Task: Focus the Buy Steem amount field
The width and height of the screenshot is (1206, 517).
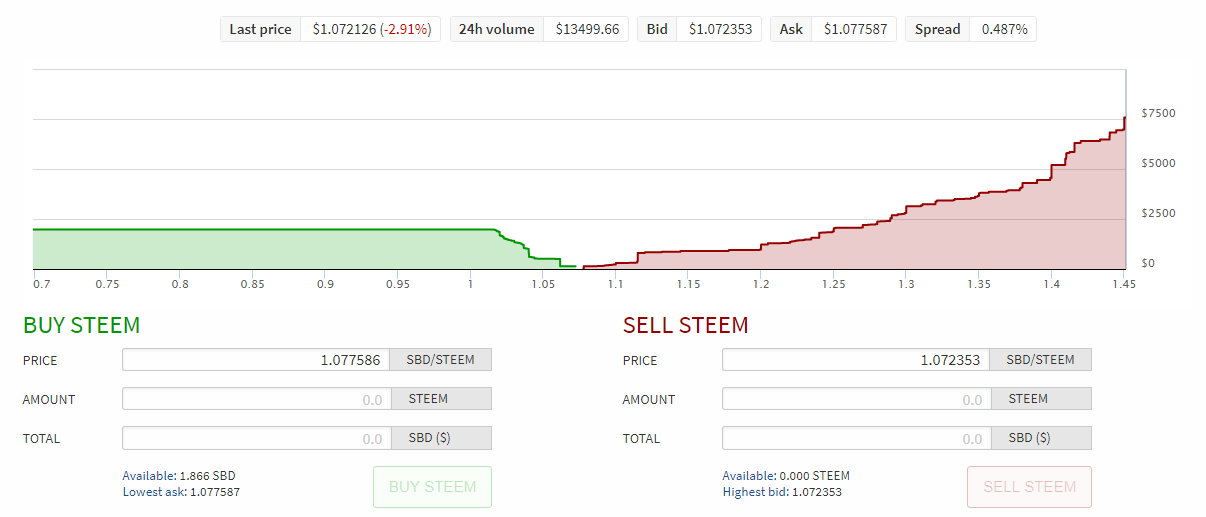Action: (x=256, y=399)
